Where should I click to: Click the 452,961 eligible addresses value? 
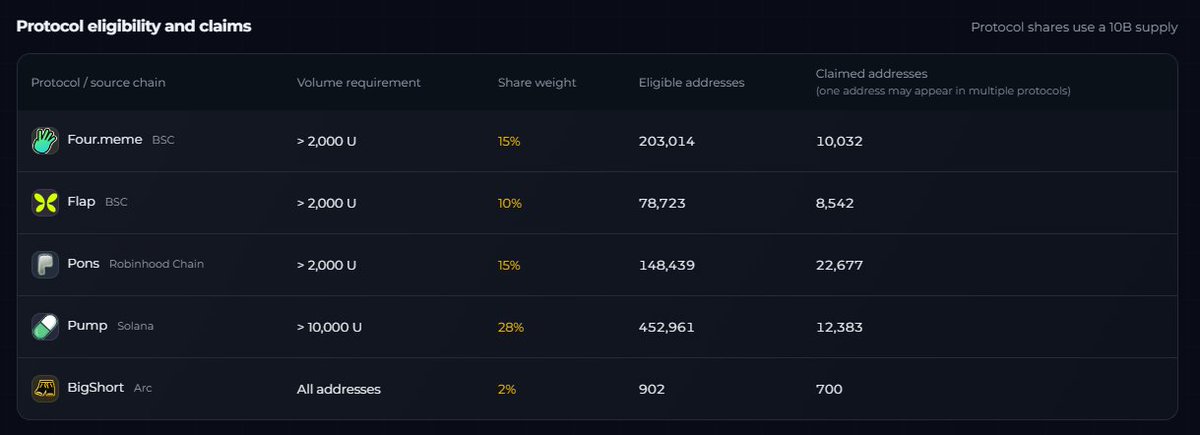(x=666, y=327)
